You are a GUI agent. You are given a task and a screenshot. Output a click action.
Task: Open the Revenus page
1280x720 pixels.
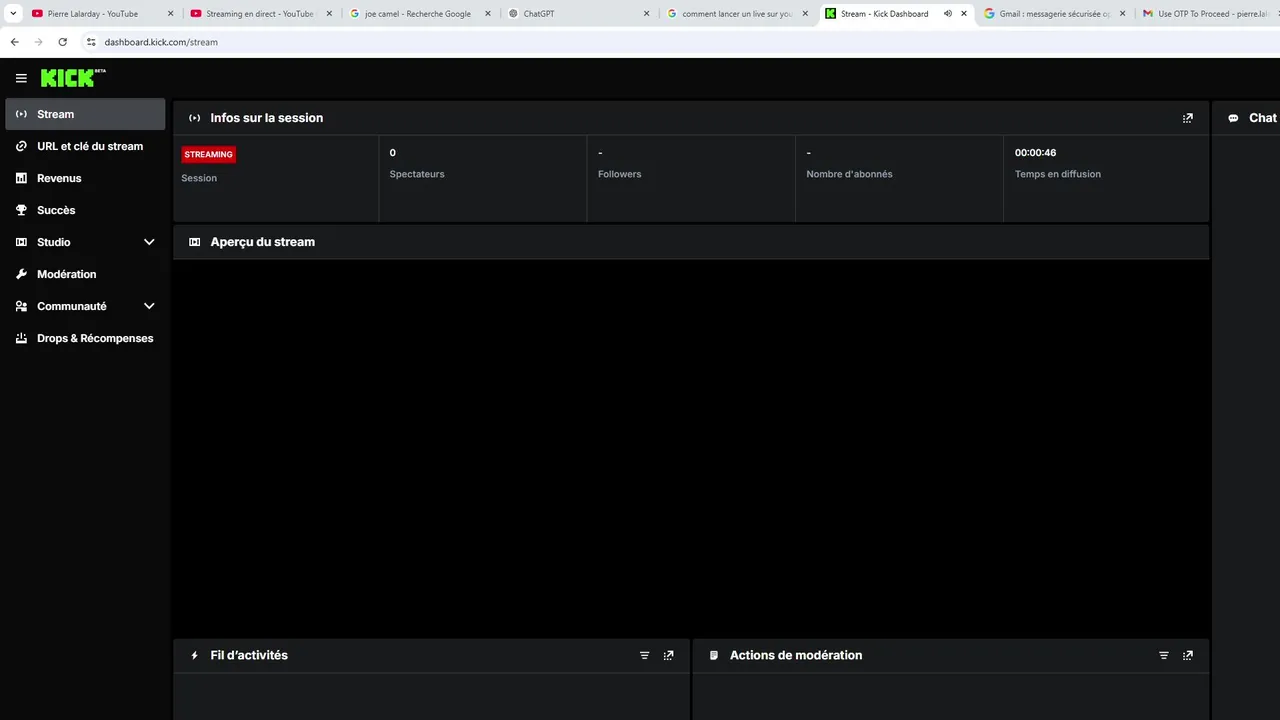point(85,178)
